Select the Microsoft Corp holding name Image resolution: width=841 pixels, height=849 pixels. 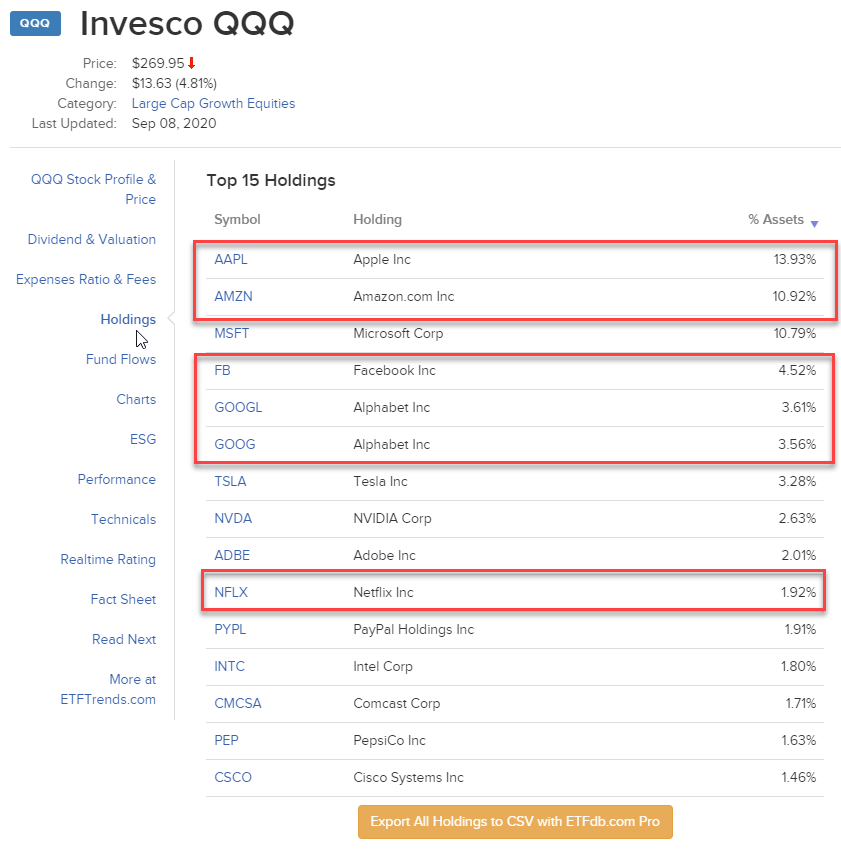[x=398, y=334]
